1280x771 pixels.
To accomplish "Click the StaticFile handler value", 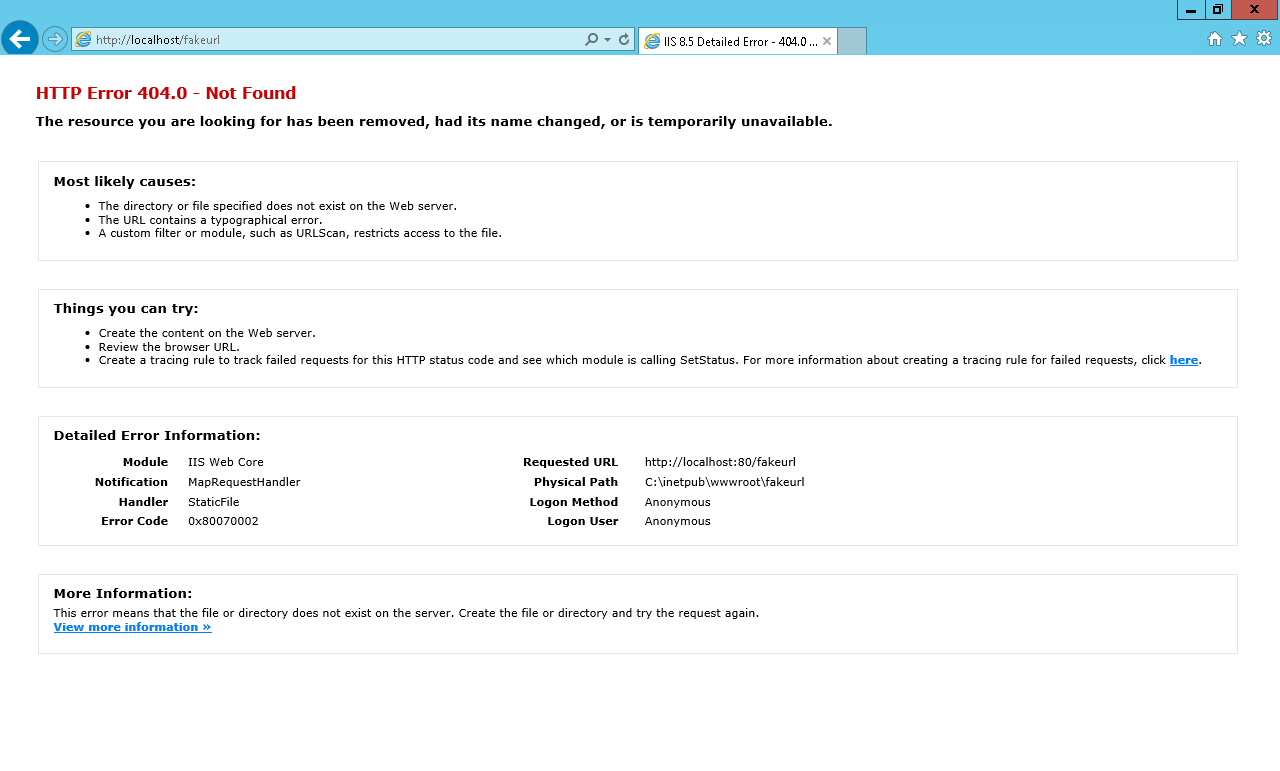I will click(x=213, y=502).
